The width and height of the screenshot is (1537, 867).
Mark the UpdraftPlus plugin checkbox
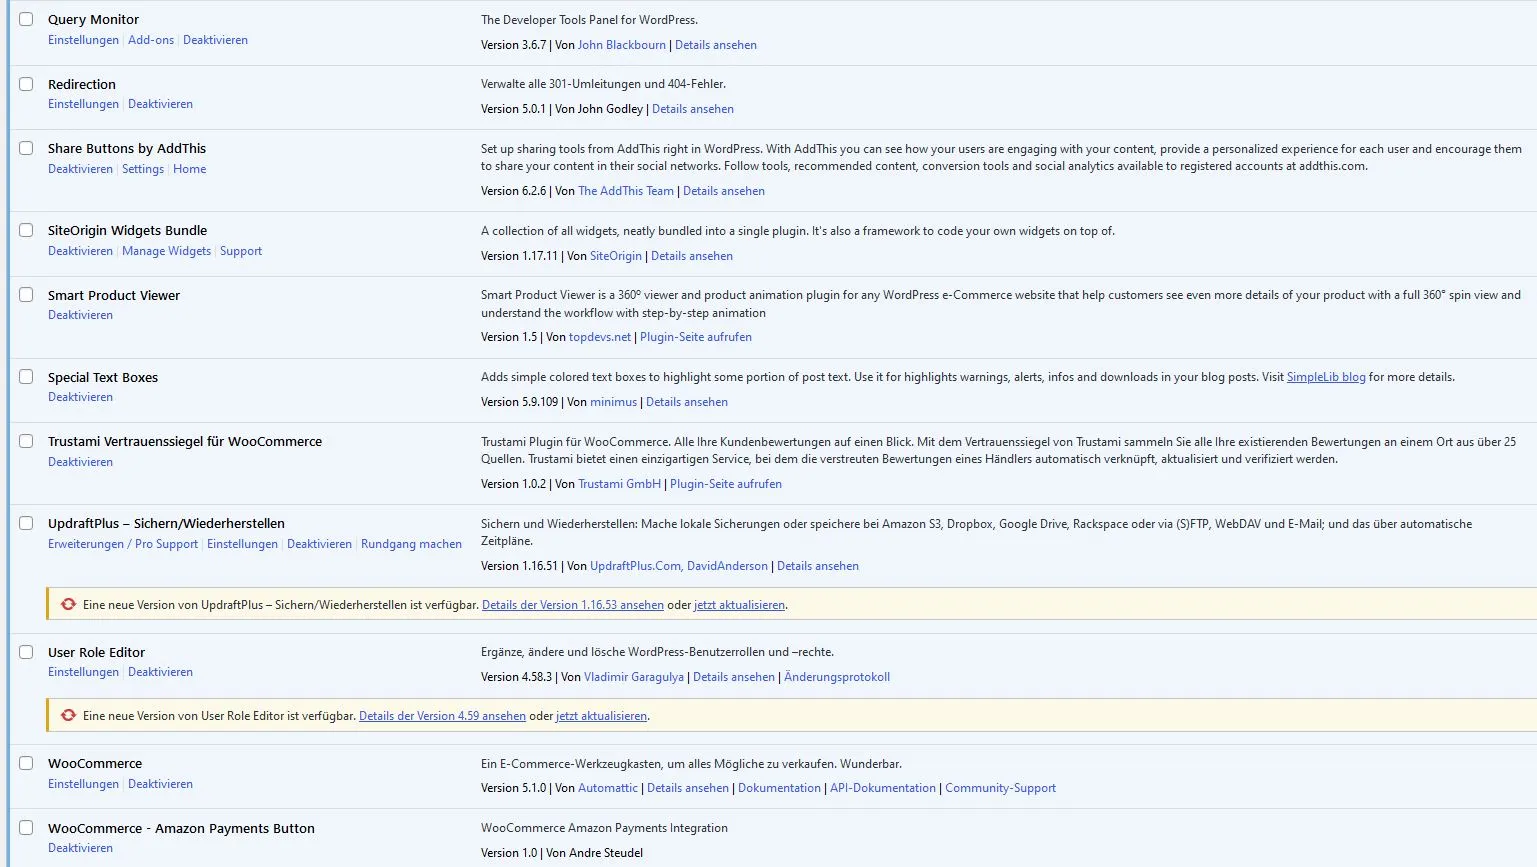[26, 523]
